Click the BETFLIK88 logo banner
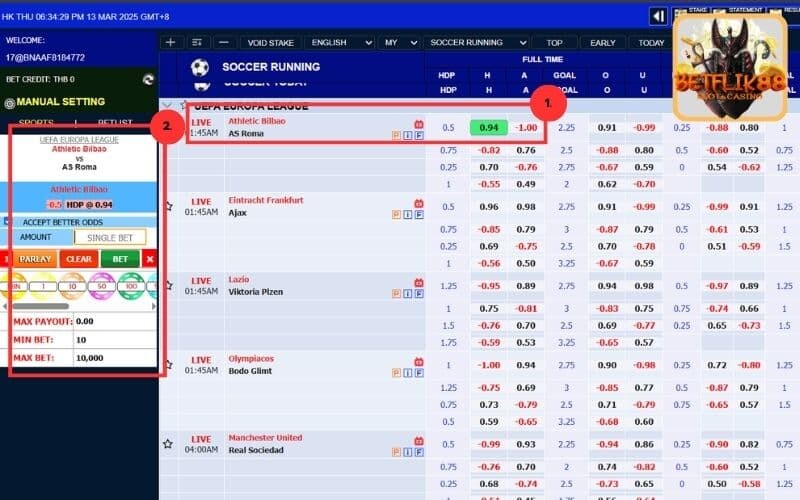Viewport: 800px width, 500px height. pyautogui.click(x=730, y=67)
